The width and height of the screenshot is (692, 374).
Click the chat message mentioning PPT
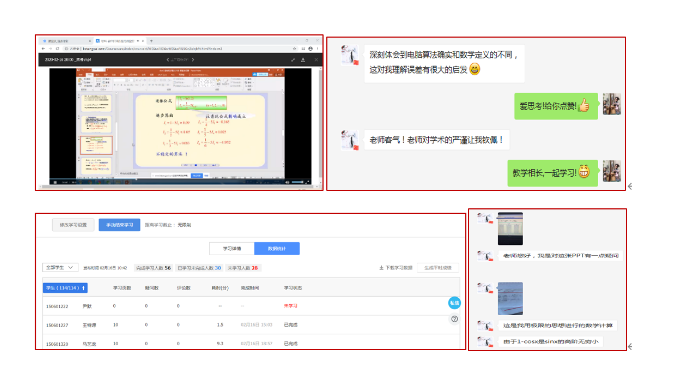point(560,256)
